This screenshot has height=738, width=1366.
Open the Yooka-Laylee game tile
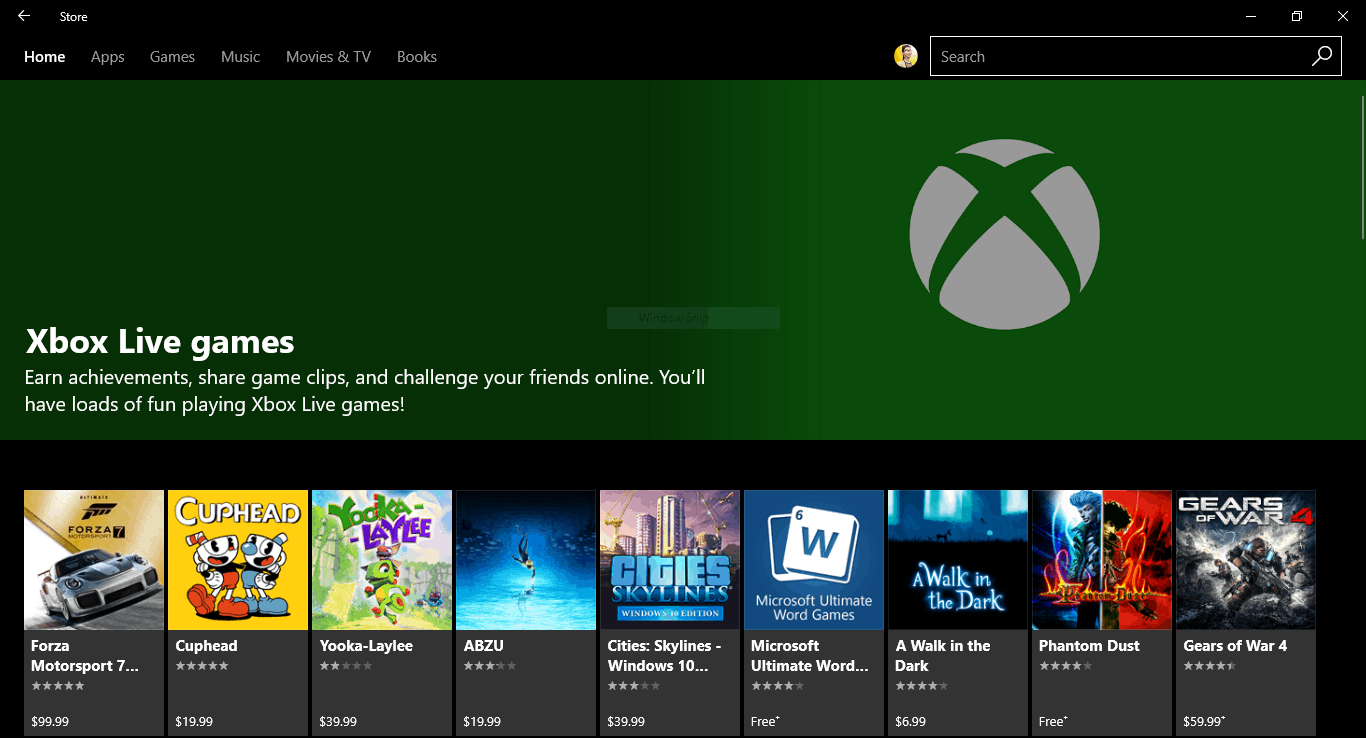click(x=382, y=559)
